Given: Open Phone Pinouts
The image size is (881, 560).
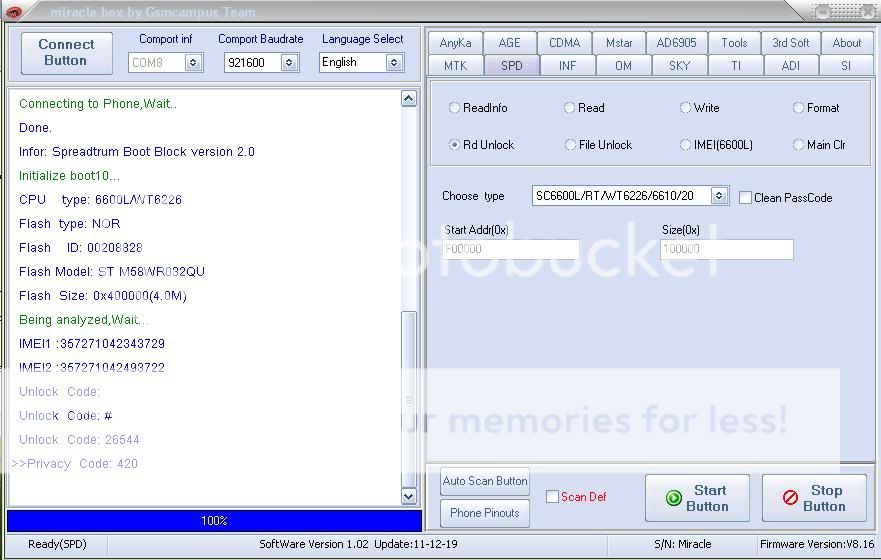Looking at the screenshot, I should pyautogui.click(x=484, y=513).
